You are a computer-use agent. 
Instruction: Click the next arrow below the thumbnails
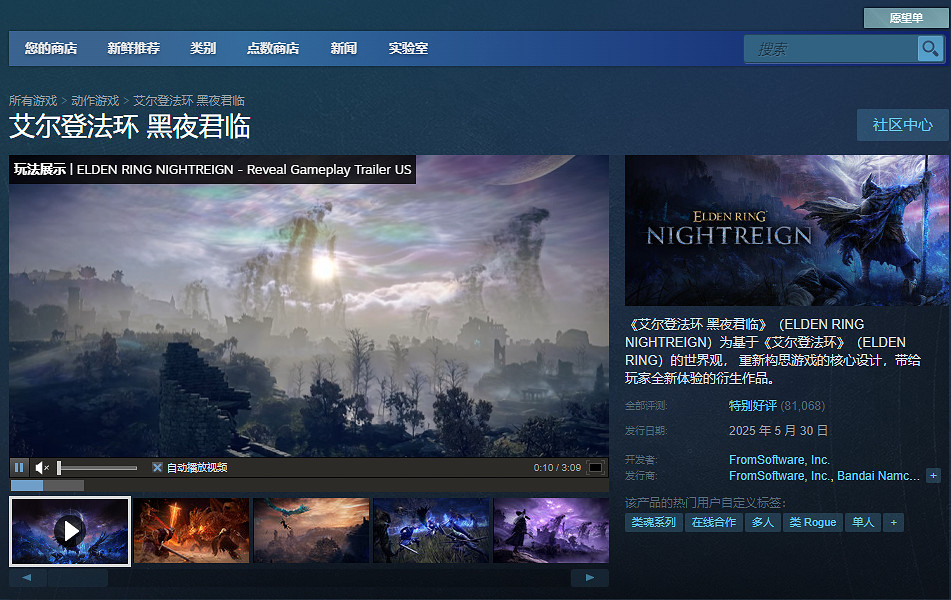[x=590, y=577]
